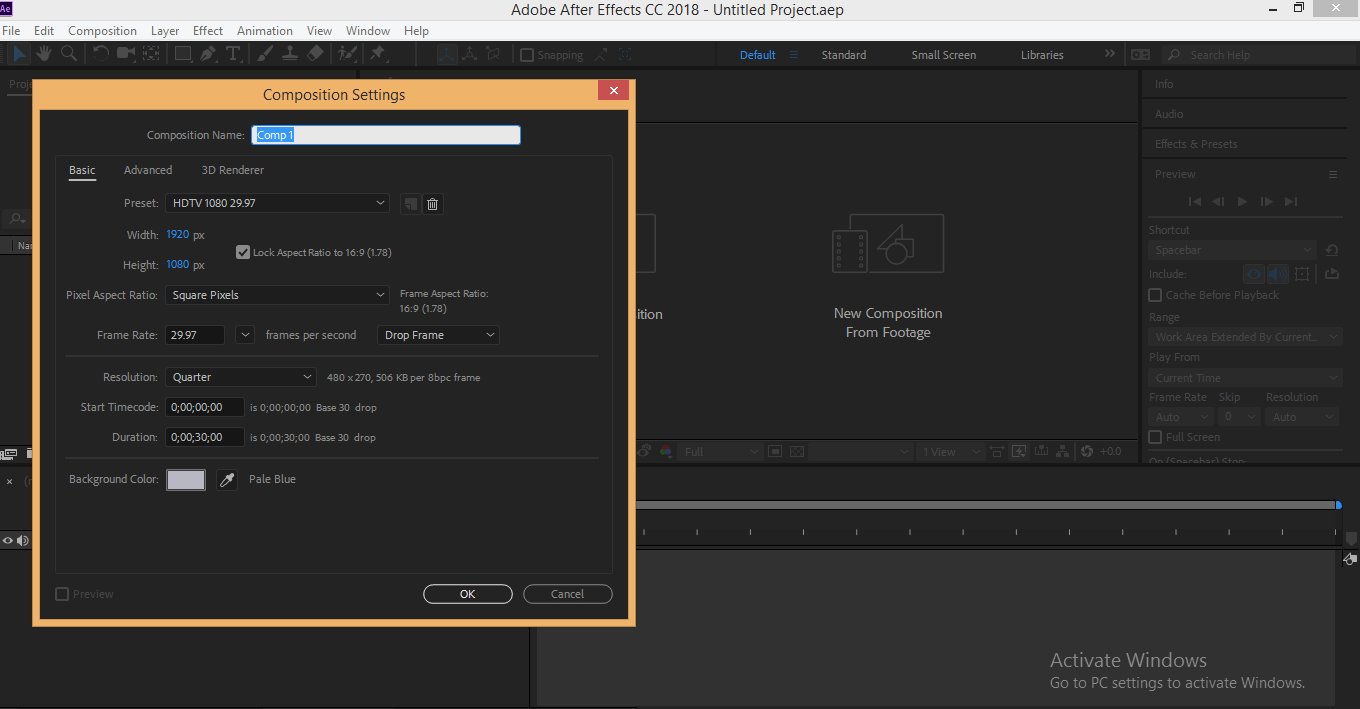Select the Clone Stamp tool
The image size is (1360, 709).
pyautogui.click(x=290, y=54)
